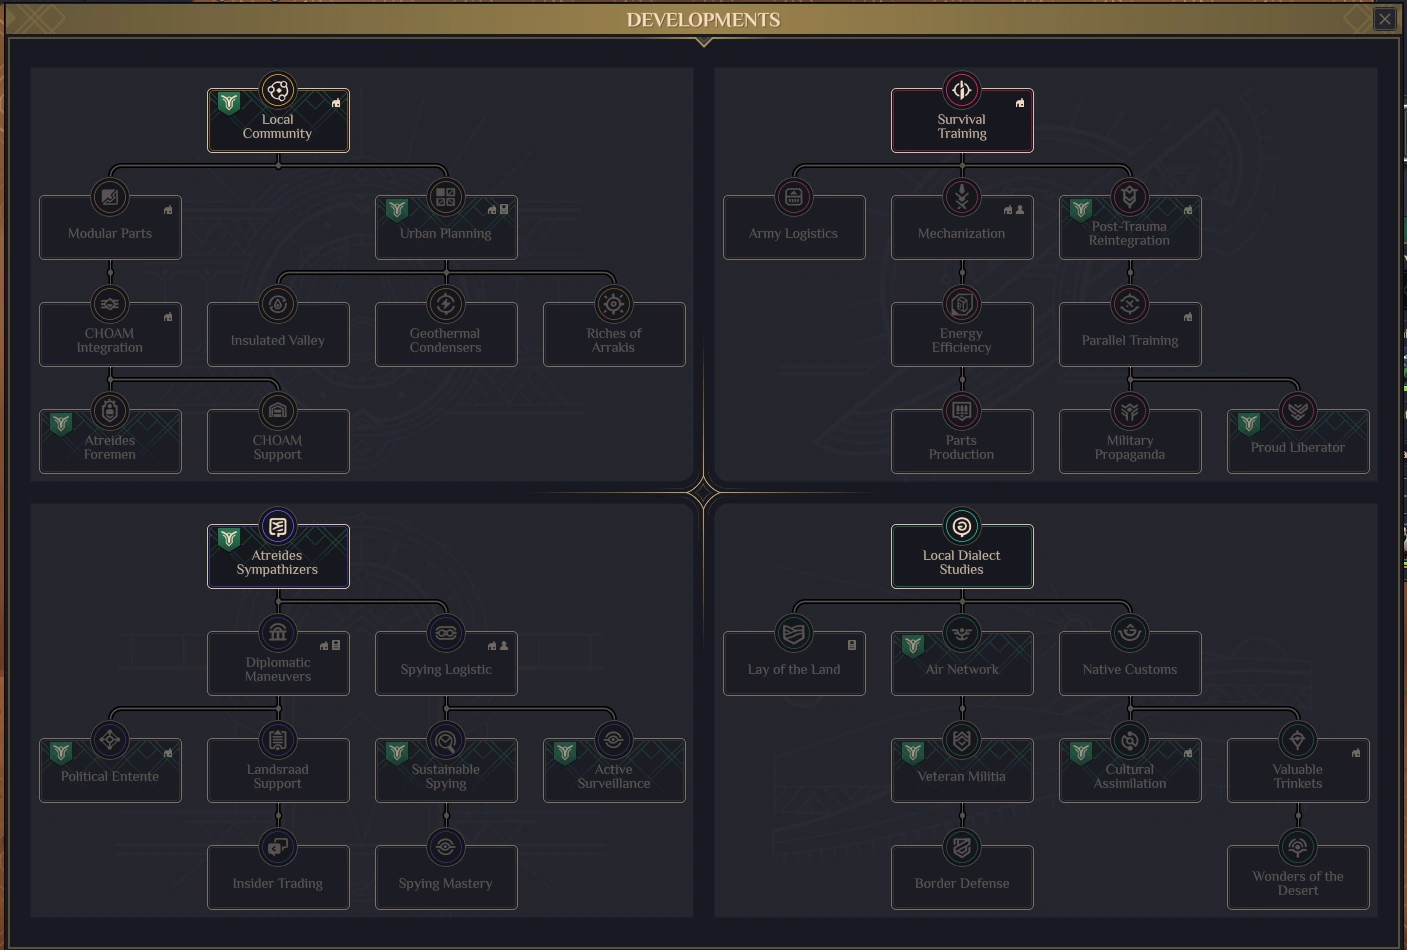
Task: Click the Atreides Sympathizers round icon
Action: point(278,526)
